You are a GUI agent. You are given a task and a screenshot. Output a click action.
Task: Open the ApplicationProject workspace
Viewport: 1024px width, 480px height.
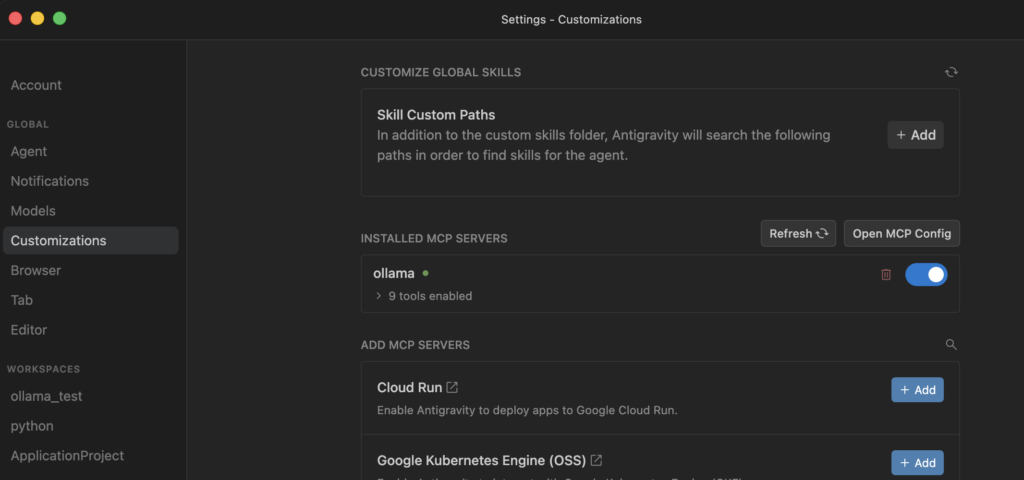click(x=67, y=455)
